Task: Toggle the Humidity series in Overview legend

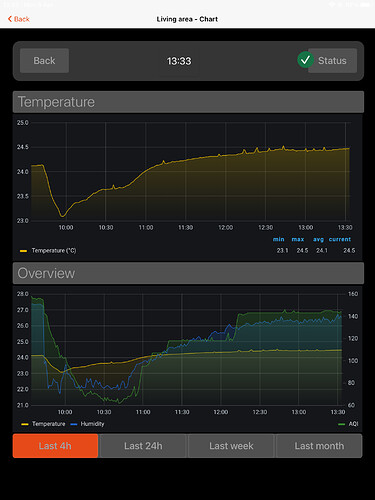Action: pyautogui.click(x=88, y=424)
